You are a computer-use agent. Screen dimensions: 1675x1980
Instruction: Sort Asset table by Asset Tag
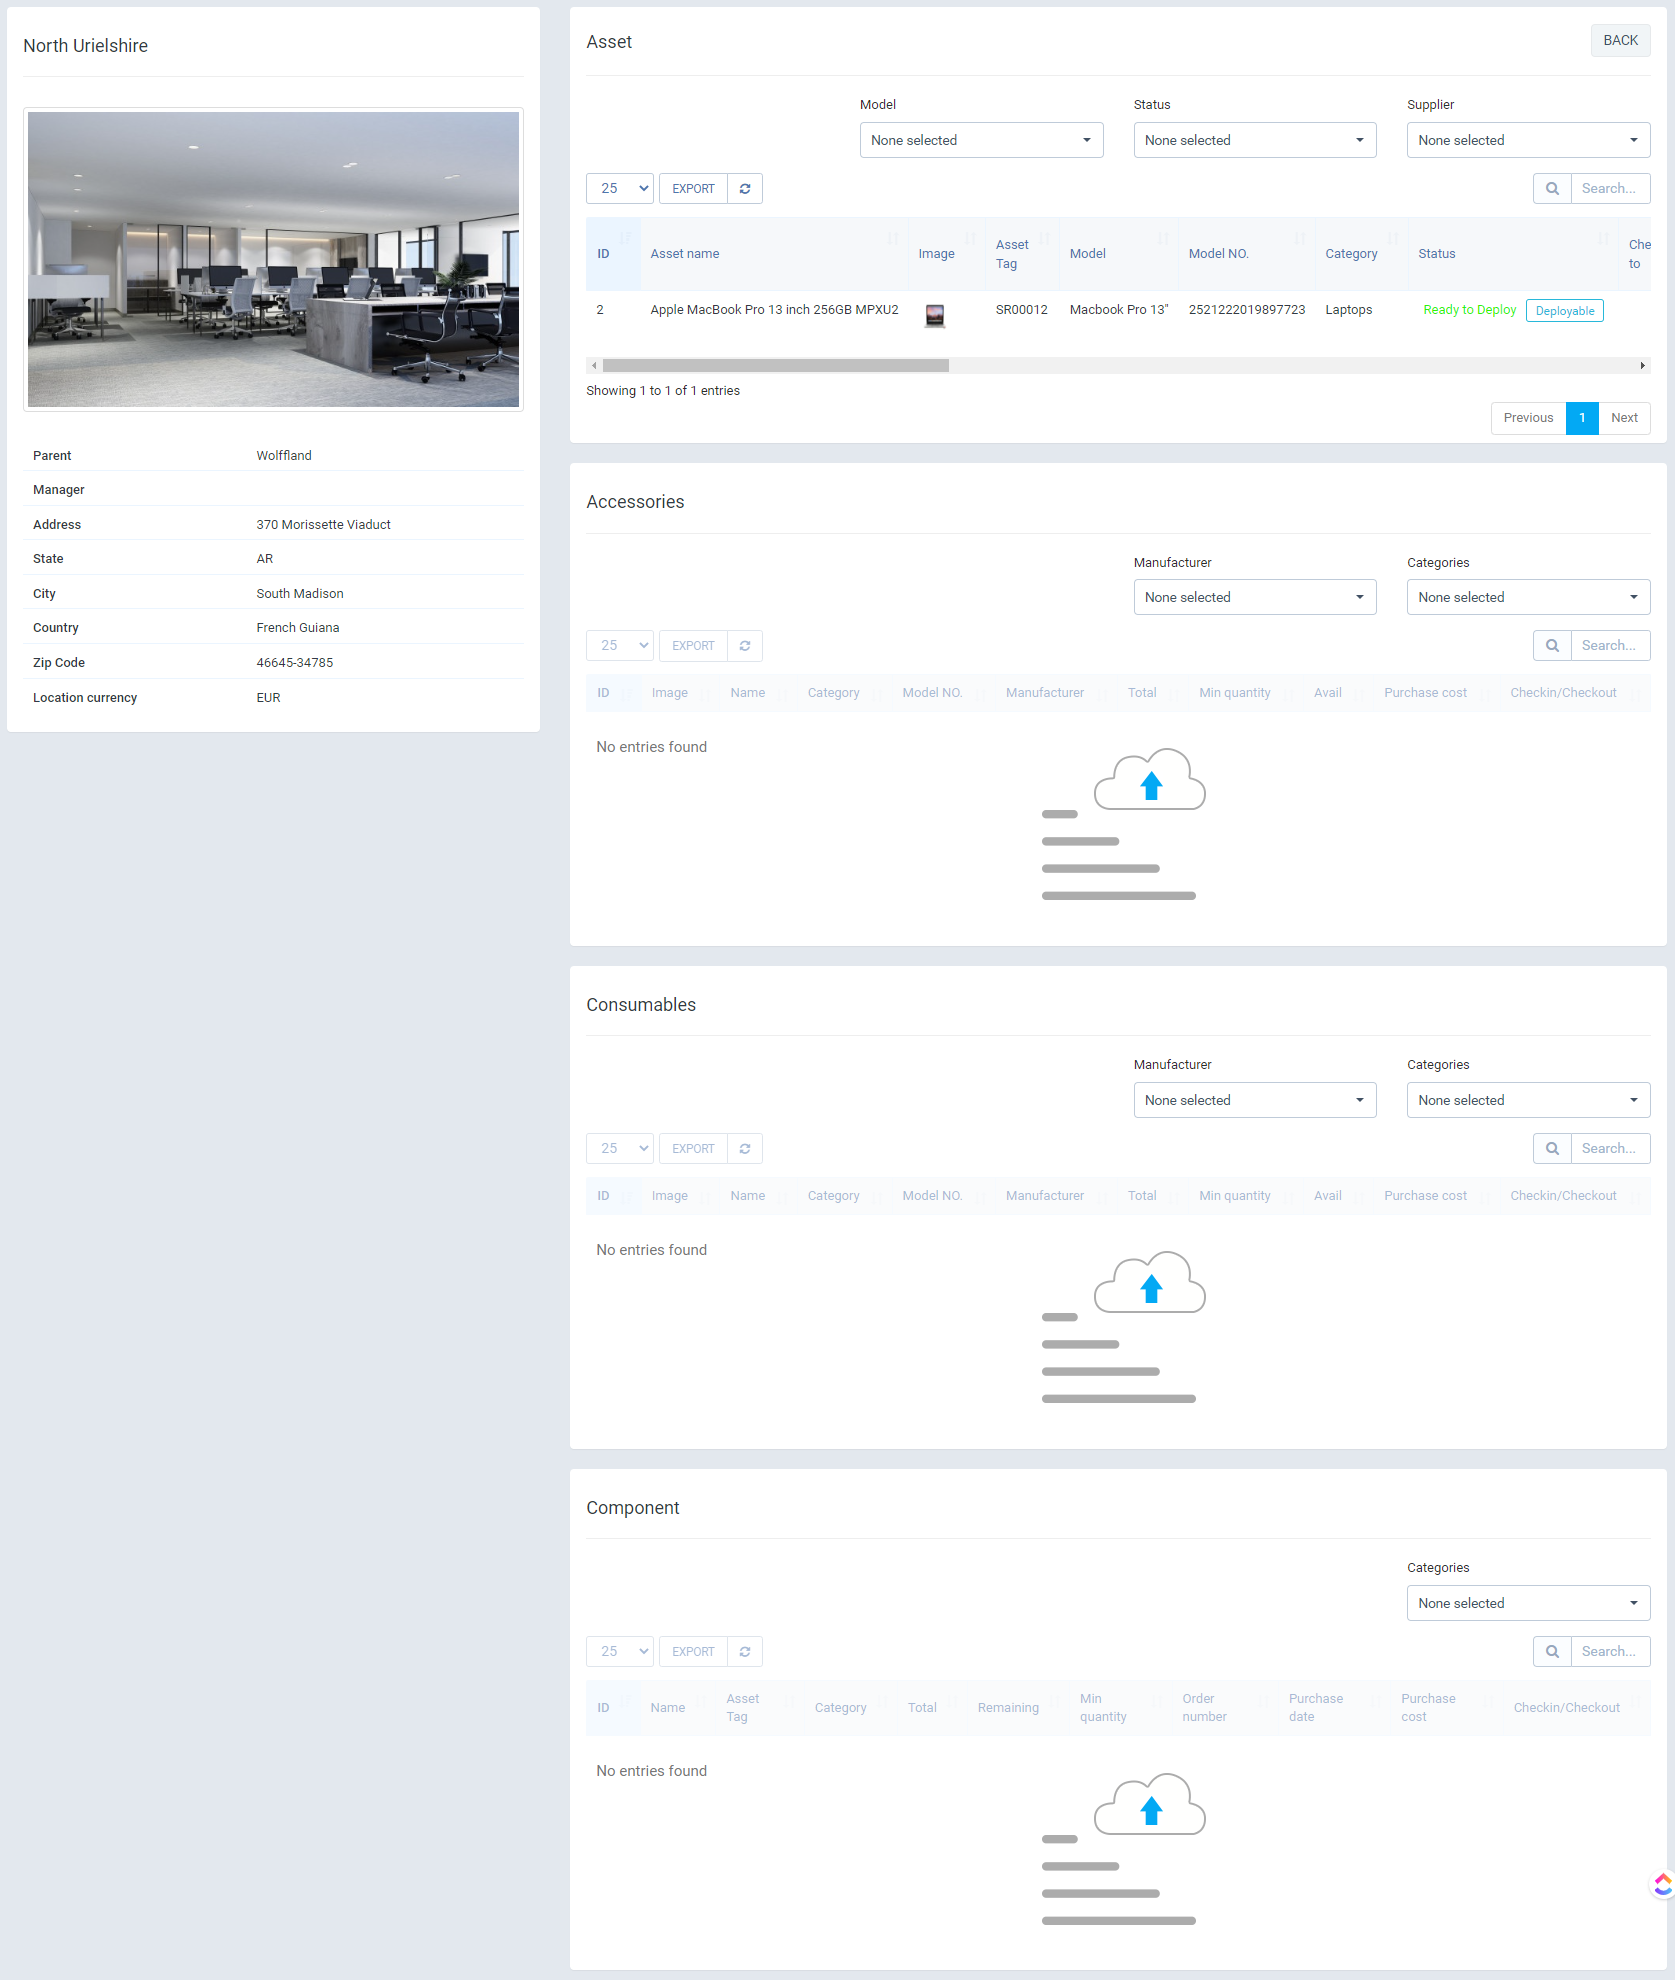(x=1022, y=254)
